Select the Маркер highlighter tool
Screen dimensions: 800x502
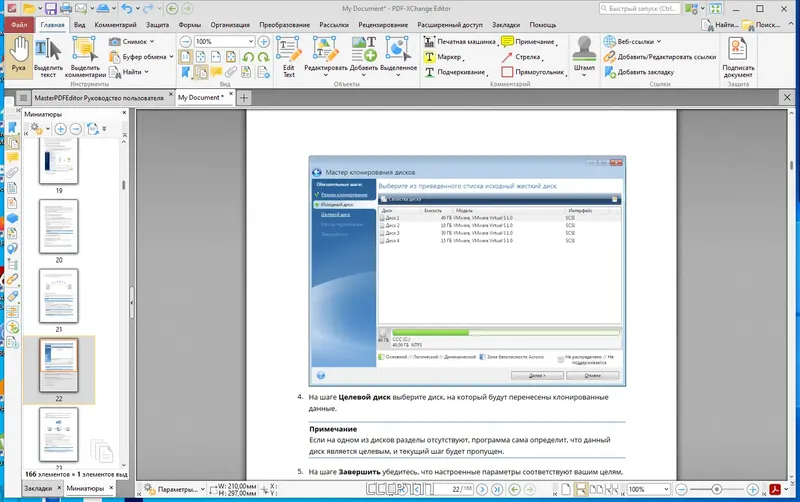coord(443,57)
